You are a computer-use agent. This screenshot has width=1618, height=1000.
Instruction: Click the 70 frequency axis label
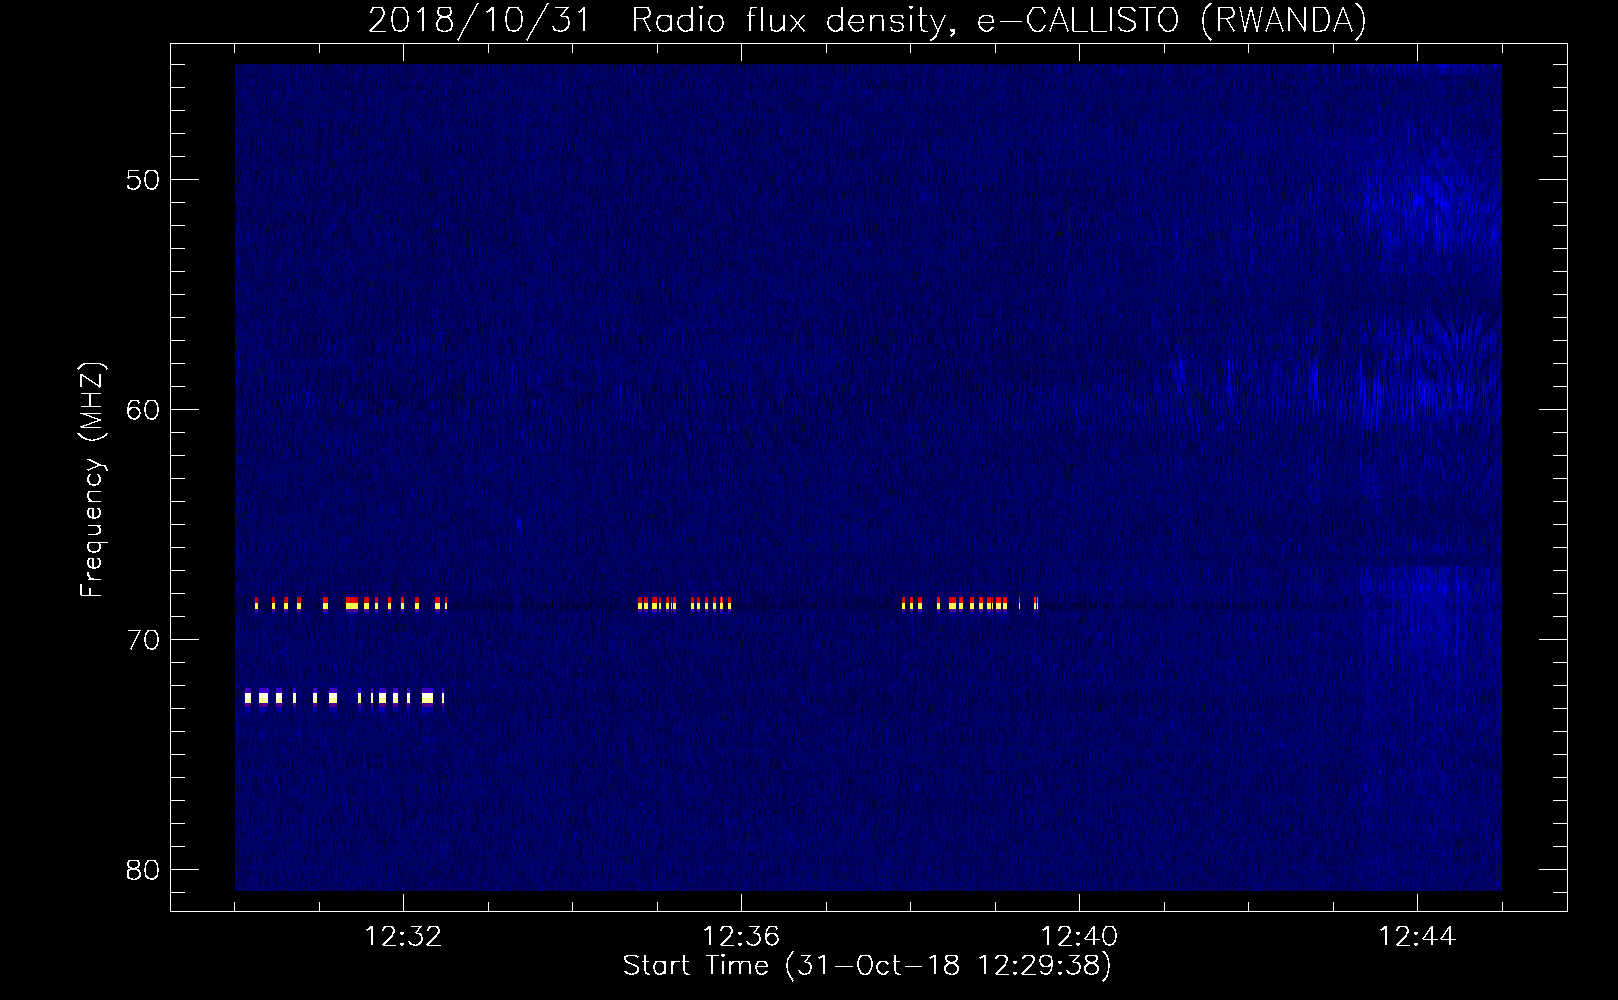(x=143, y=640)
